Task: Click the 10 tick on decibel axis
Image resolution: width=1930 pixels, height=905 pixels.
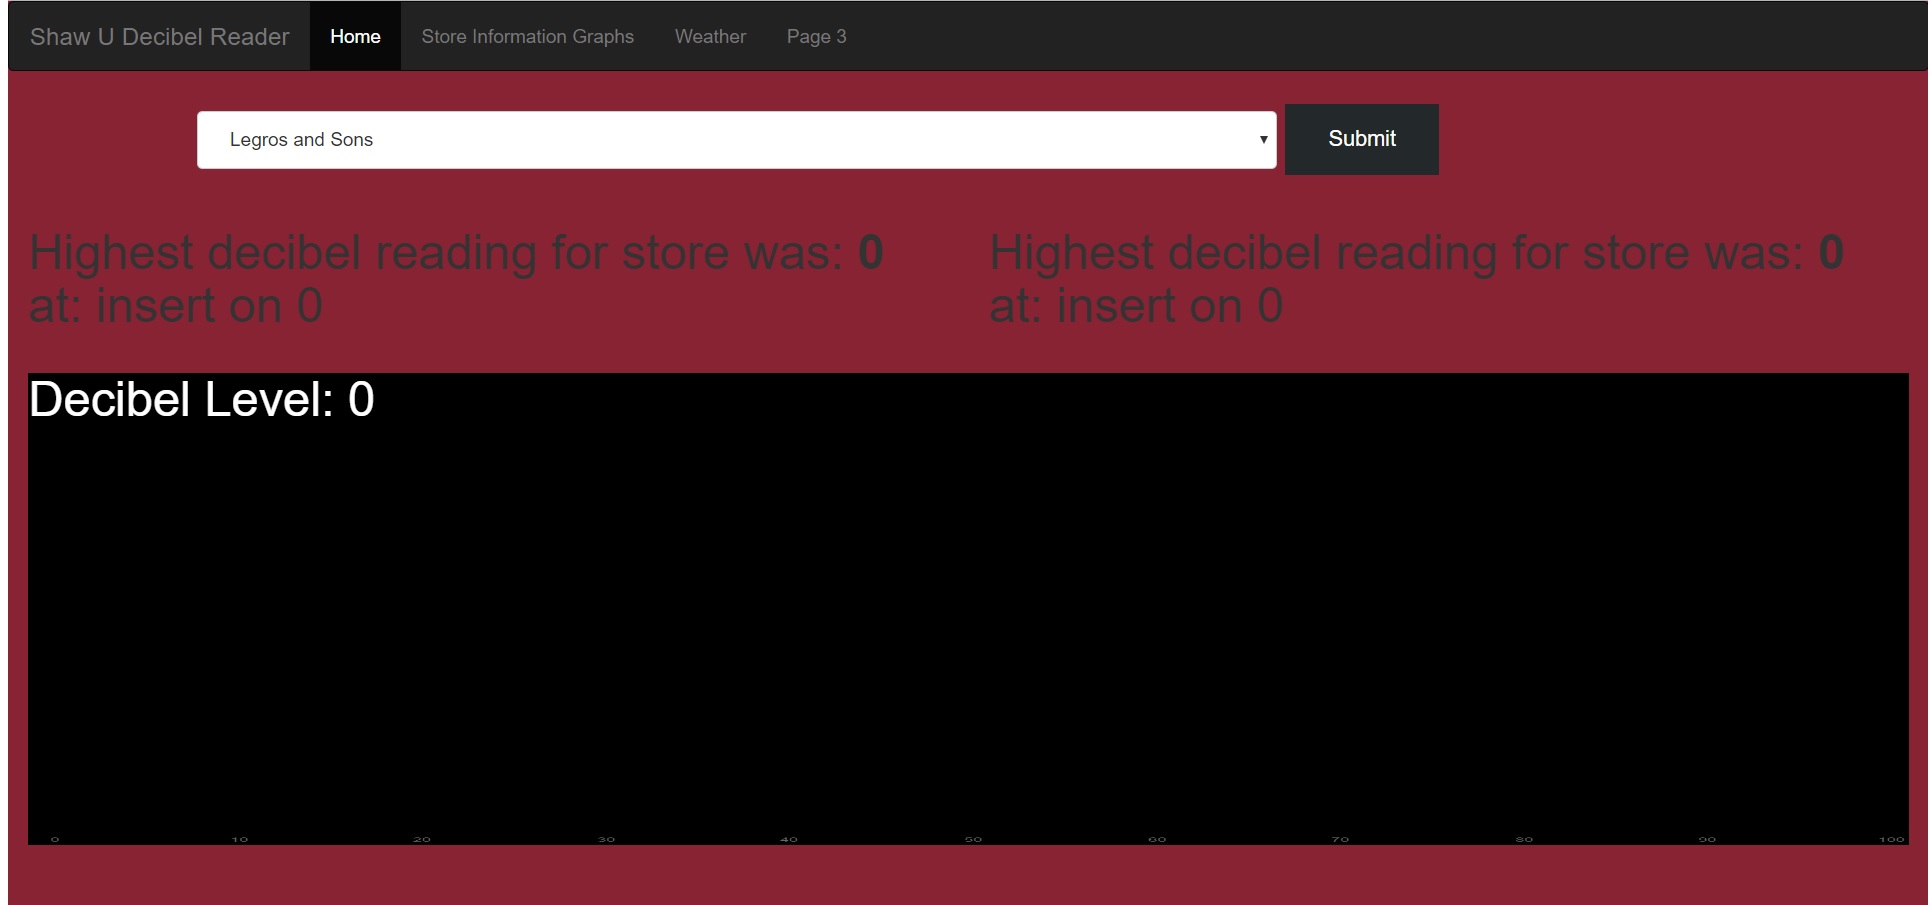Action: pyautogui.click(x=239, y=839)
